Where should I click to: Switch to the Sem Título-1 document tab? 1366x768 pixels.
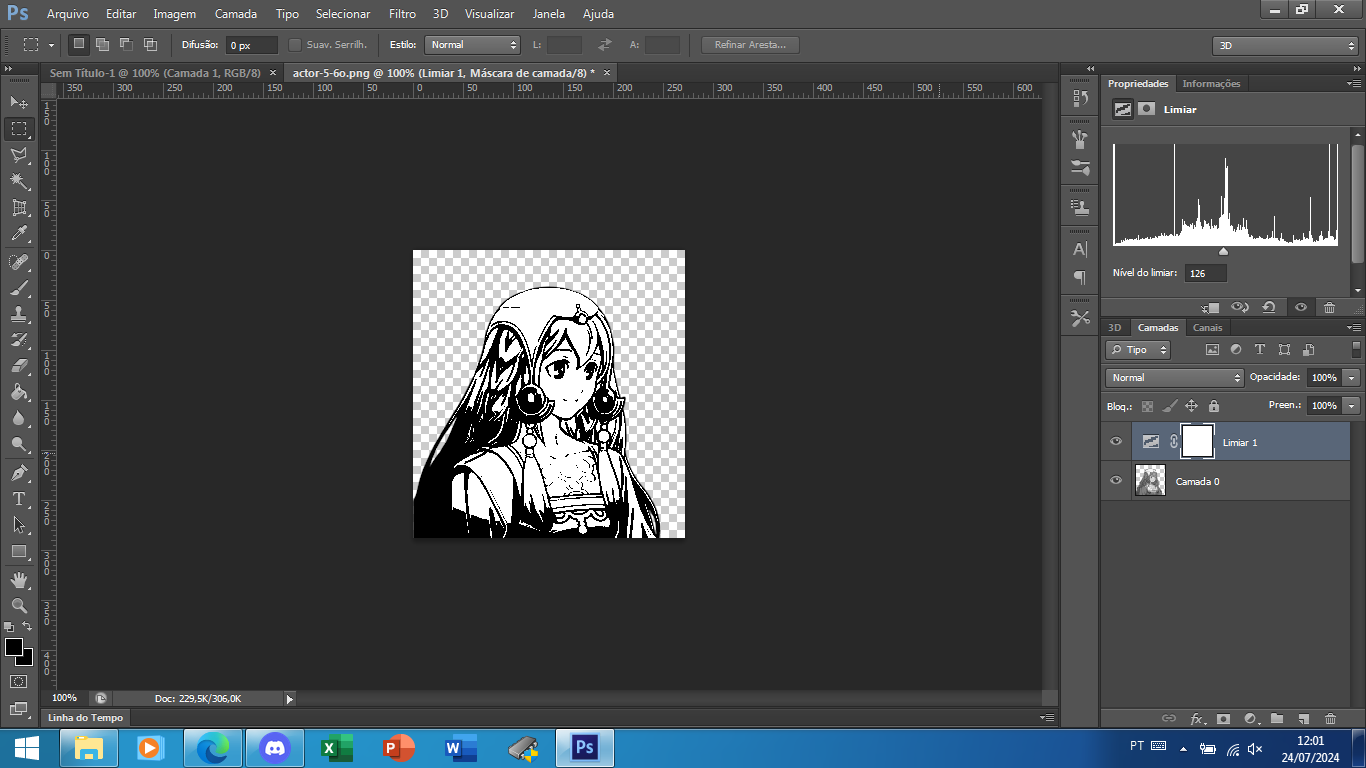(x=155, y=73)
